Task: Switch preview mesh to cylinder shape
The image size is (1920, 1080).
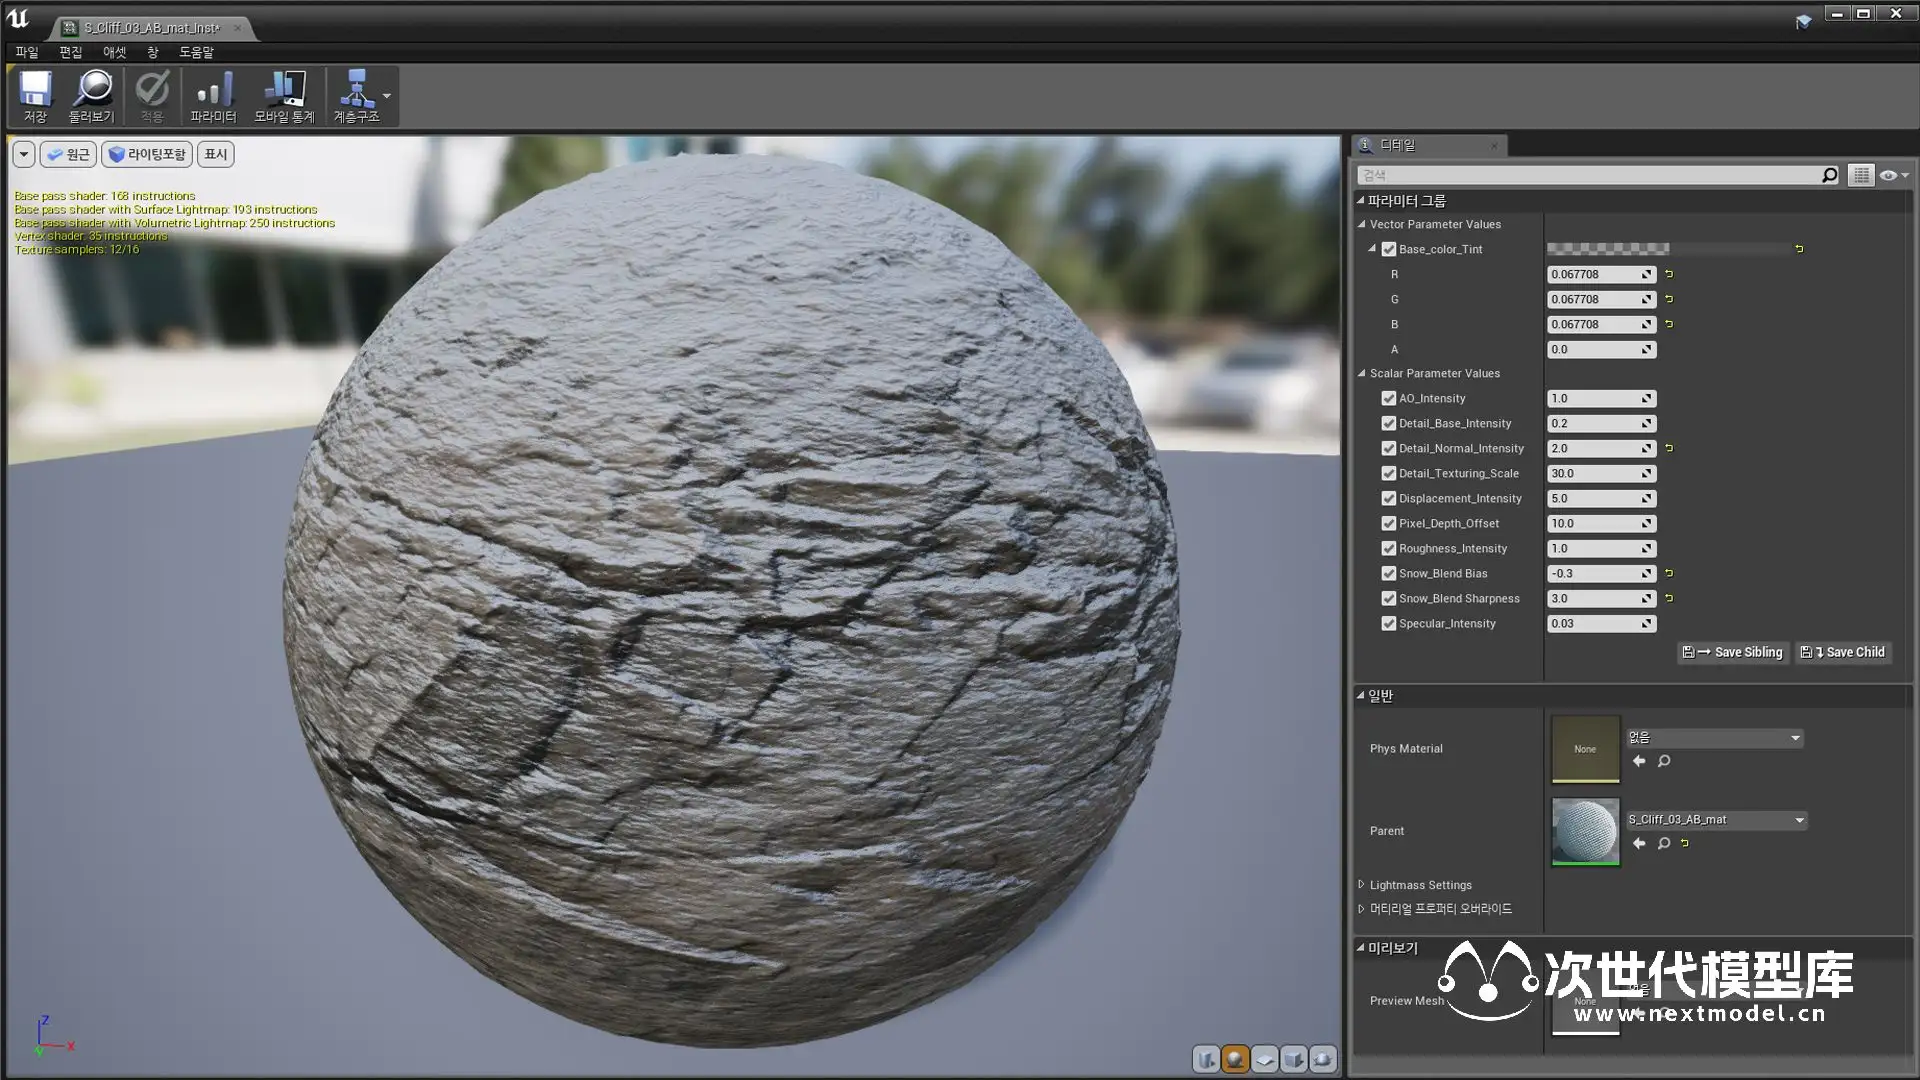Action: tap(1207, 1059)
